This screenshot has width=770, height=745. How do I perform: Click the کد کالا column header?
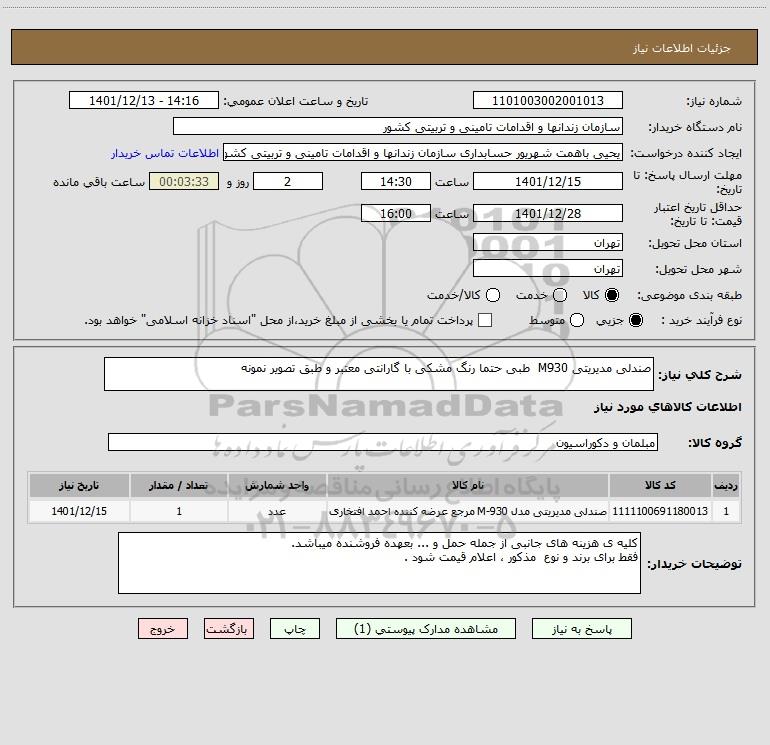(660, 485)
